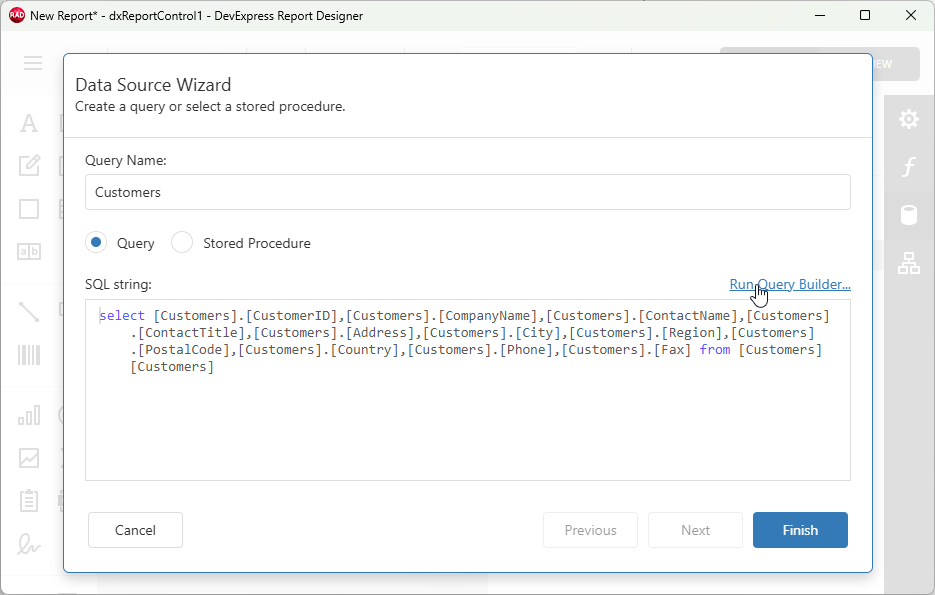Close the Report Designer window
The image size is (935, 595).
click(x=911, y=16)
